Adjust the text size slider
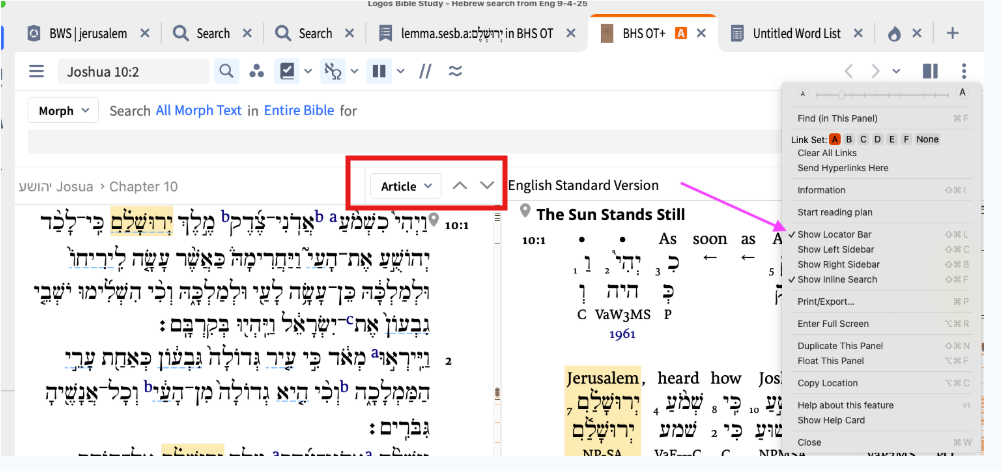1002x471 pixels. [882, 95]
